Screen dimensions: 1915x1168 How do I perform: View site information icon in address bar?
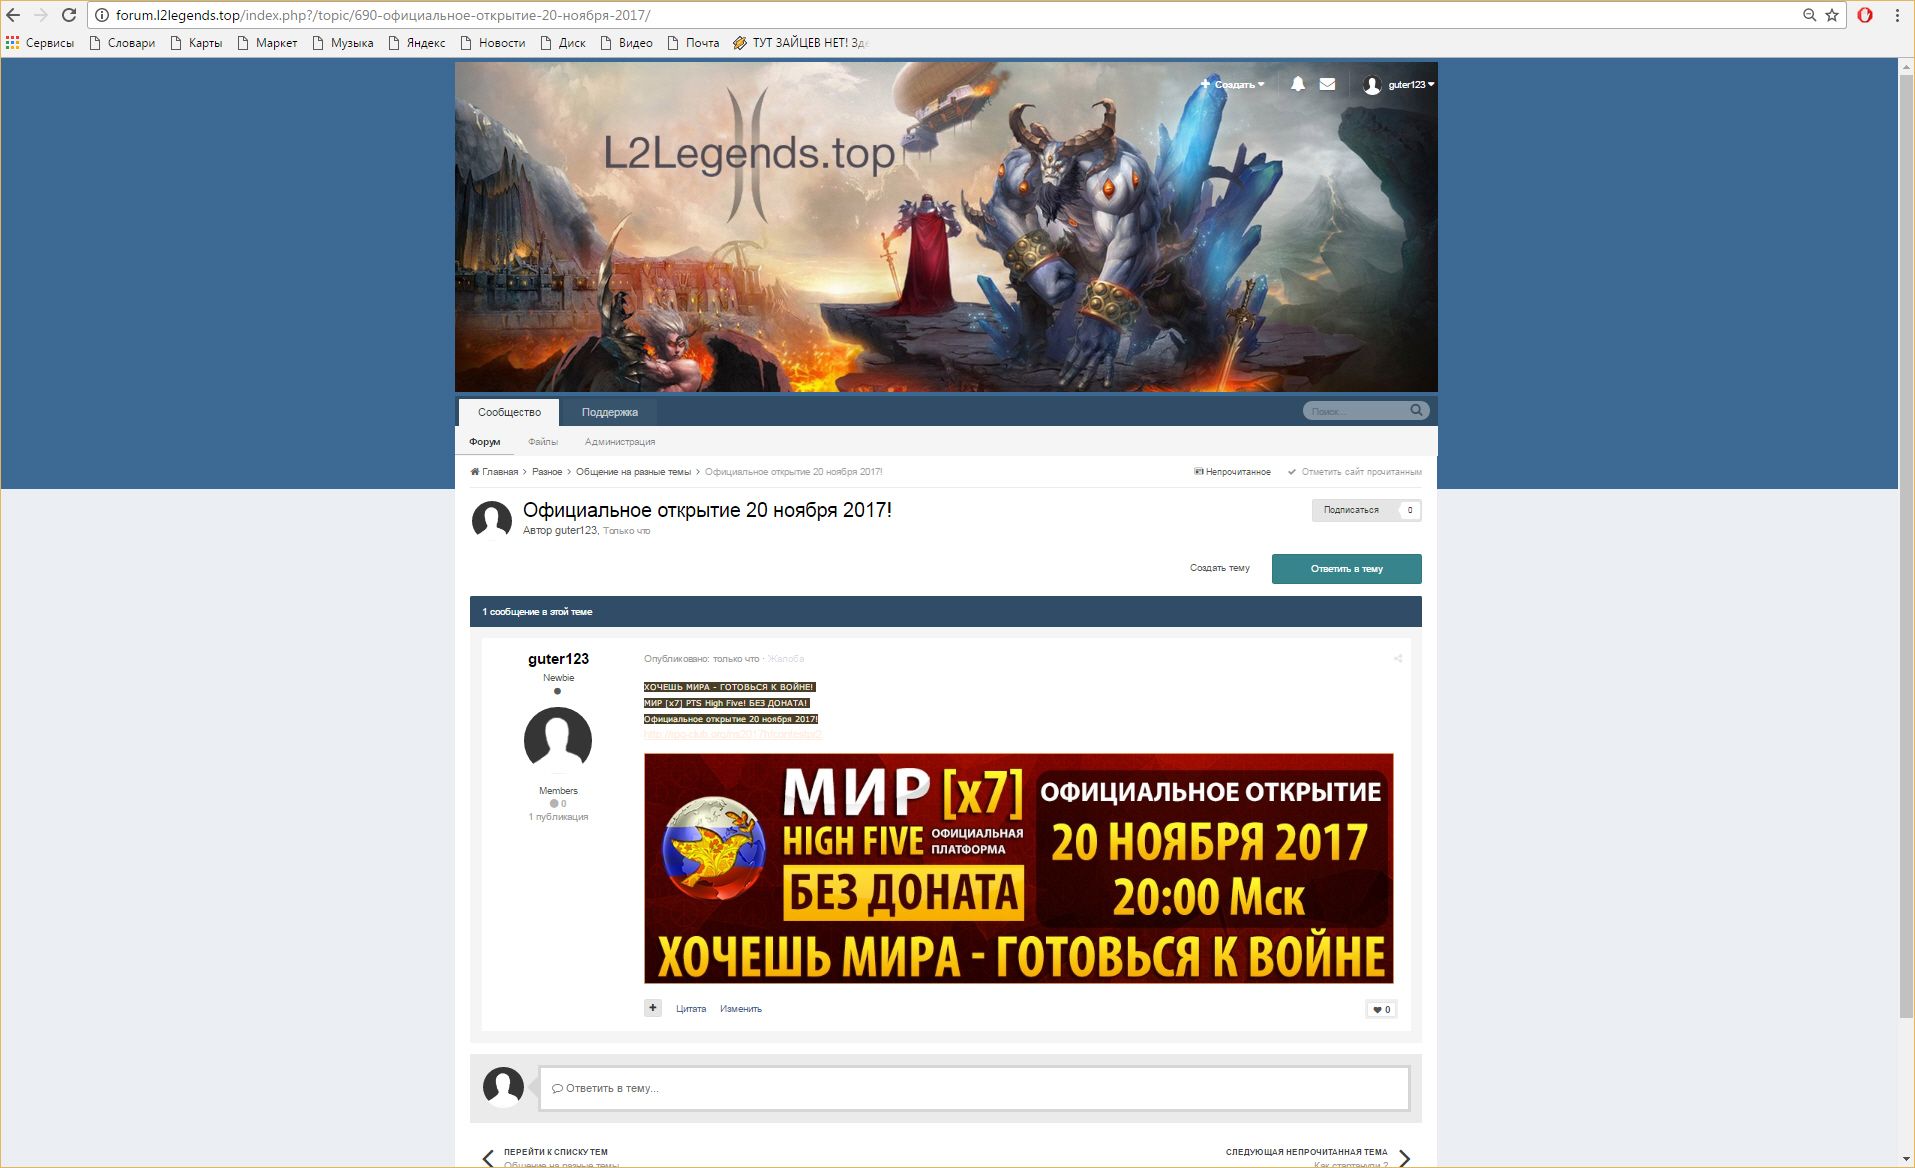click(x=101, y=15)
